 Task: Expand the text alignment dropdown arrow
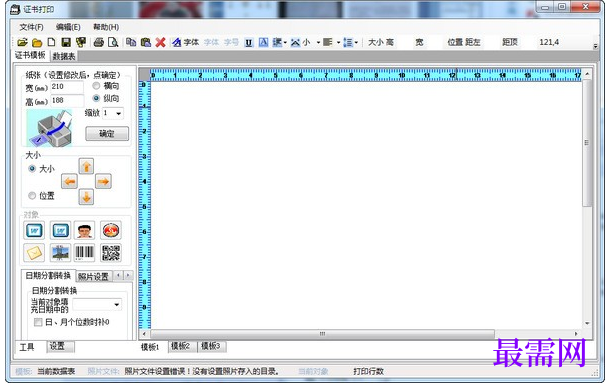pos(338,42)
